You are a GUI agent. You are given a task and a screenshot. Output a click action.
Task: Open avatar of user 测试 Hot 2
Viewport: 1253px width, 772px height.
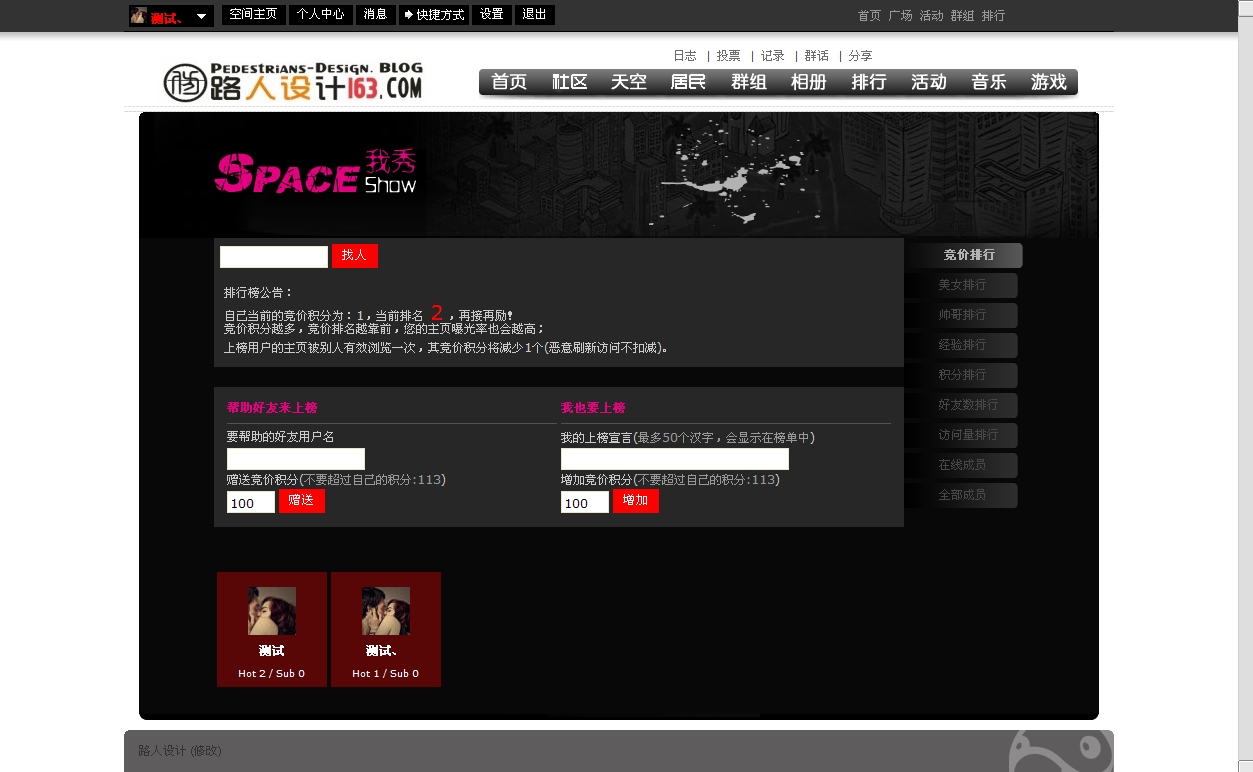272,611
